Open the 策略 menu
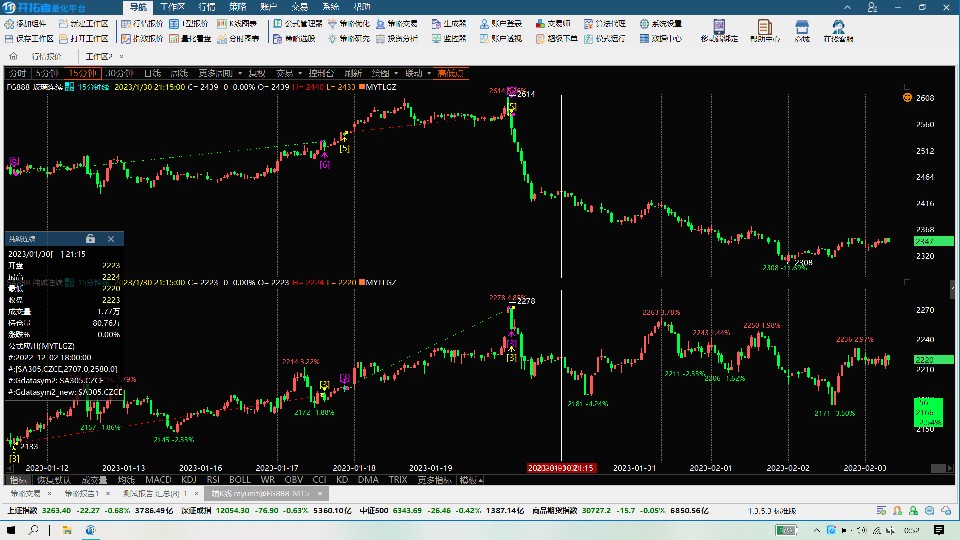Screen dimensions: 960x540 238,7
